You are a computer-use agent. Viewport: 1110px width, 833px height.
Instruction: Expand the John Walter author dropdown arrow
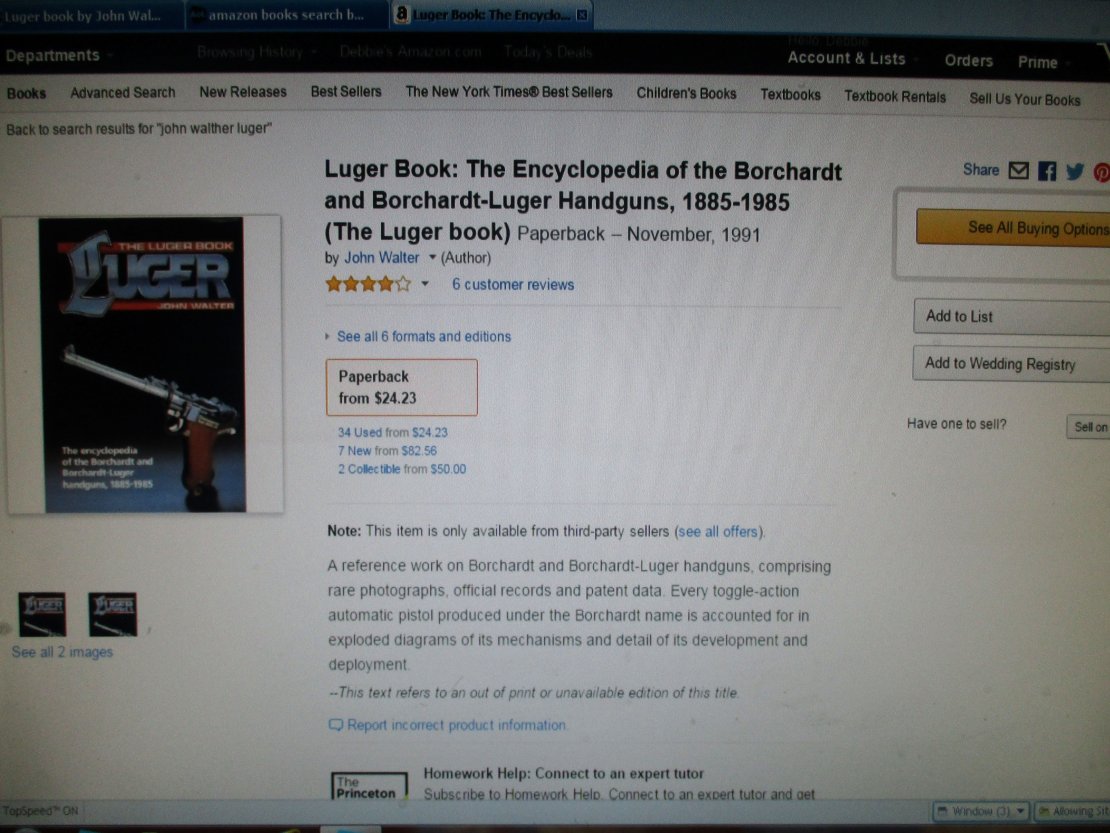click(432, 258)
